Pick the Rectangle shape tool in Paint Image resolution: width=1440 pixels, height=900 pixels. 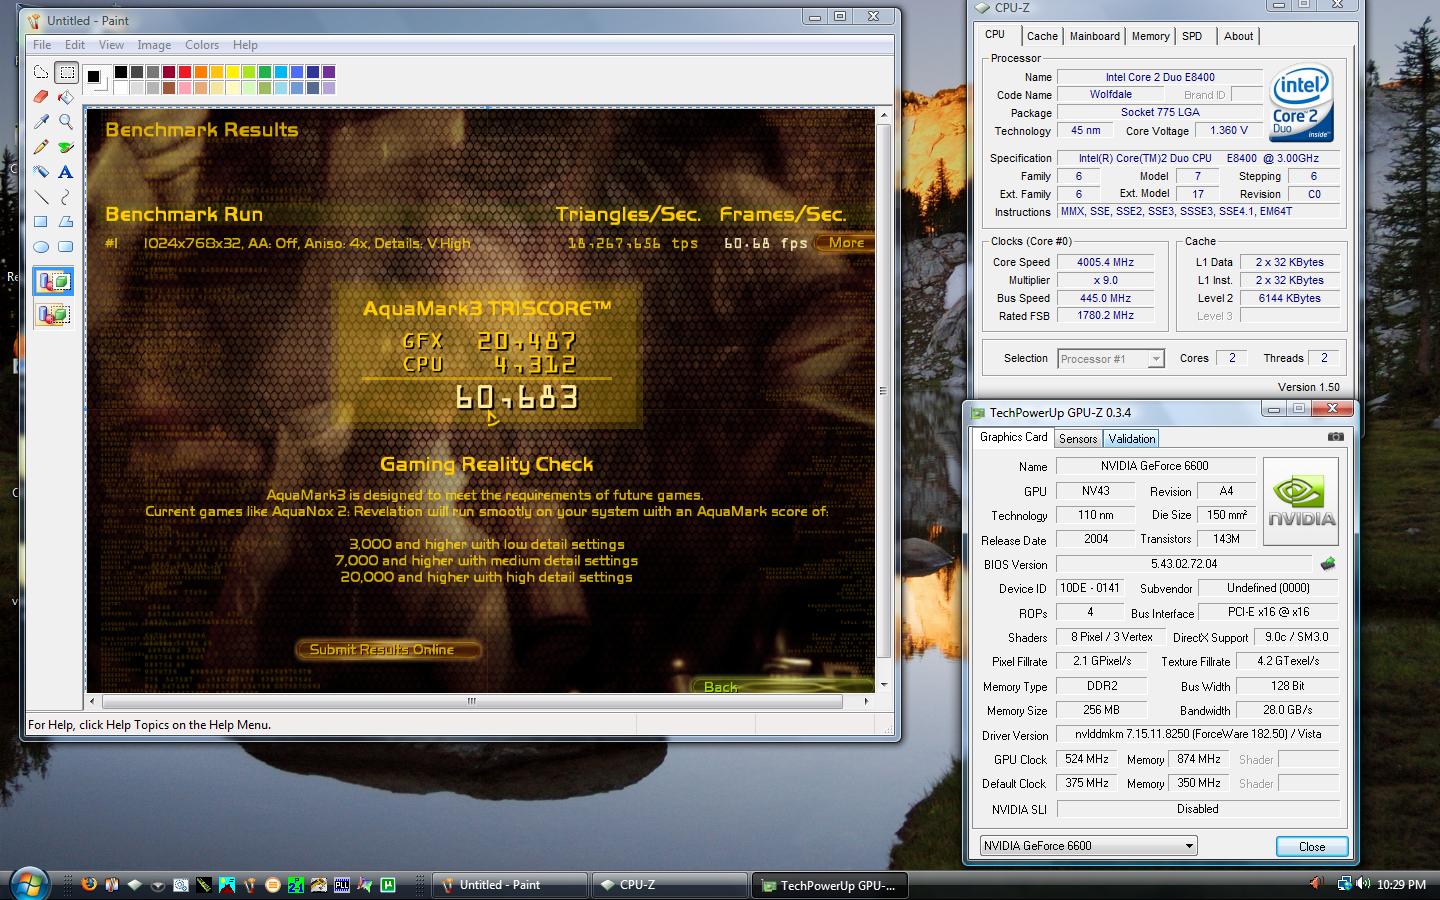(41, 222)
